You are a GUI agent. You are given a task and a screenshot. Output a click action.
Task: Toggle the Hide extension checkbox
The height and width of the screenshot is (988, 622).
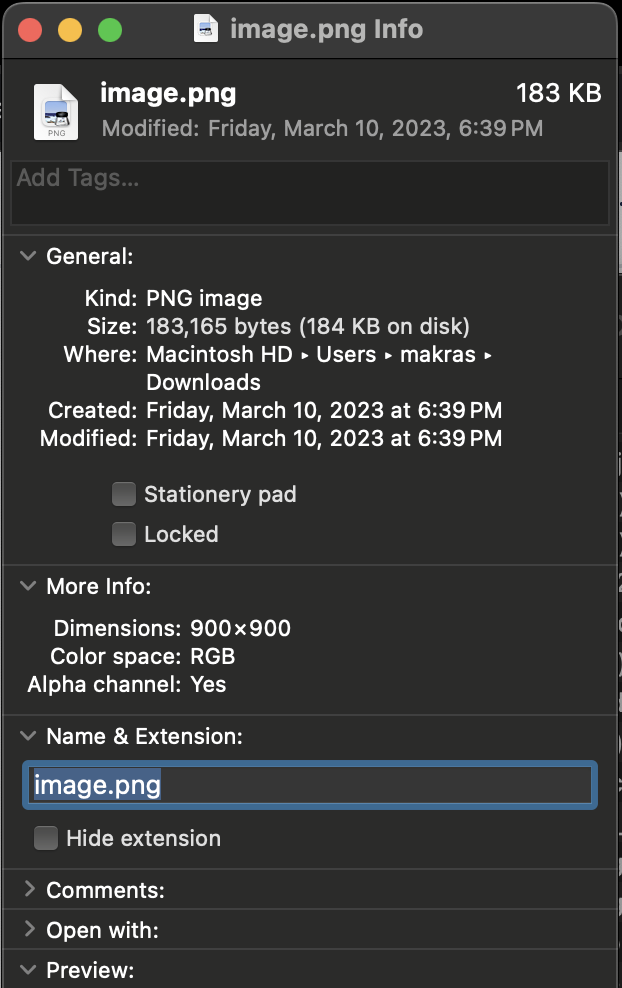(46, 838)
